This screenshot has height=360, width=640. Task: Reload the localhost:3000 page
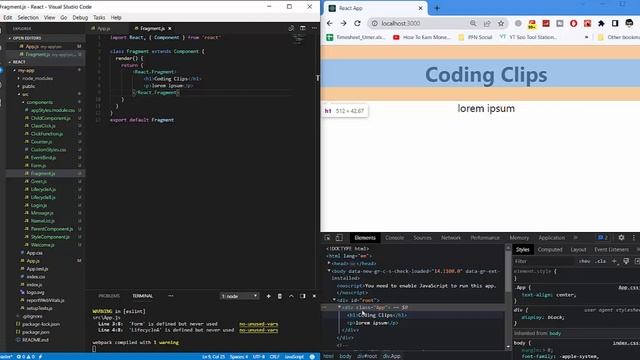coord(358,23)
